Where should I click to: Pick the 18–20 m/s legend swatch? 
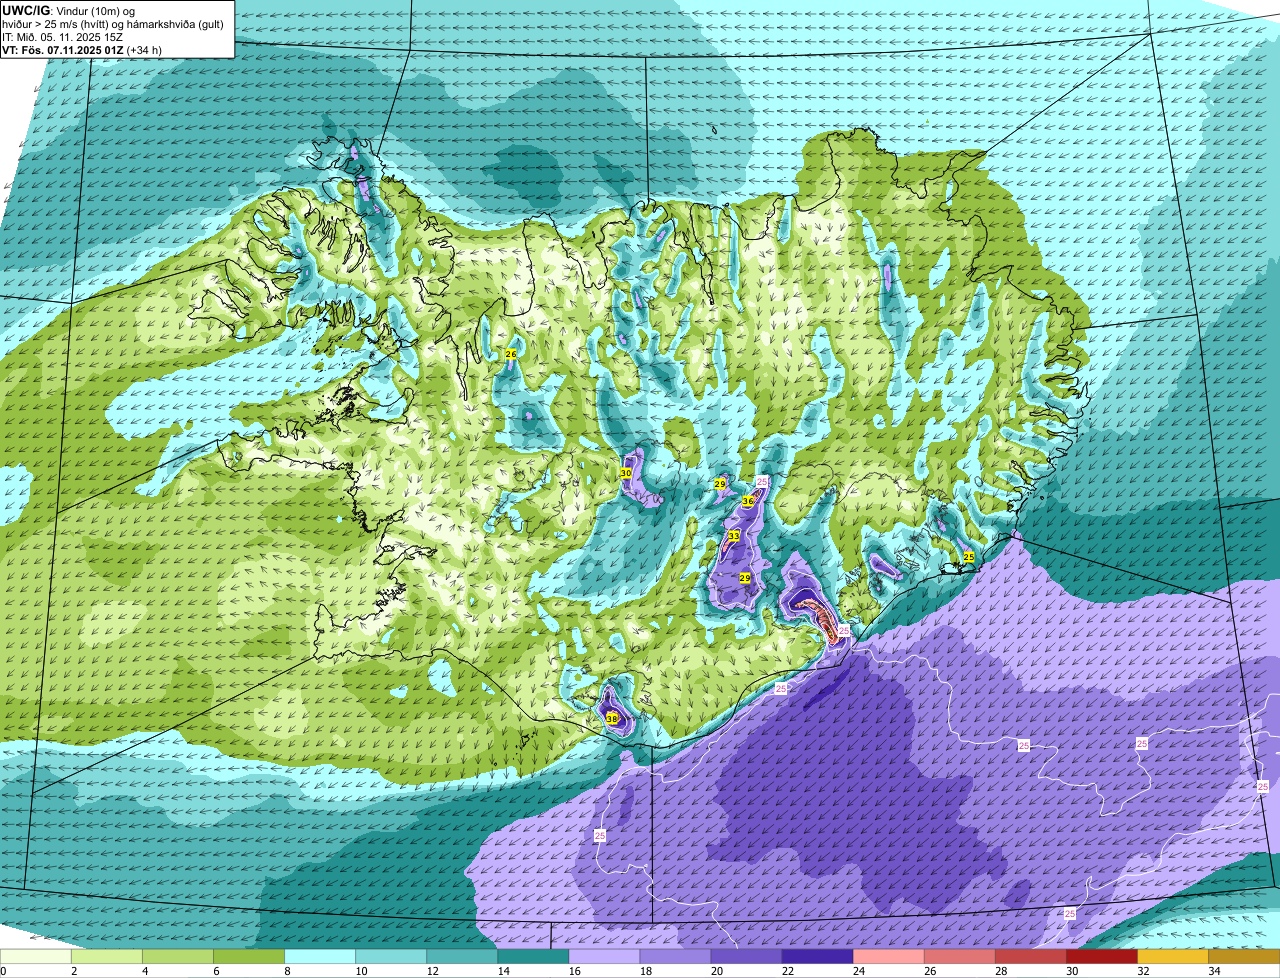click(675, 957)
